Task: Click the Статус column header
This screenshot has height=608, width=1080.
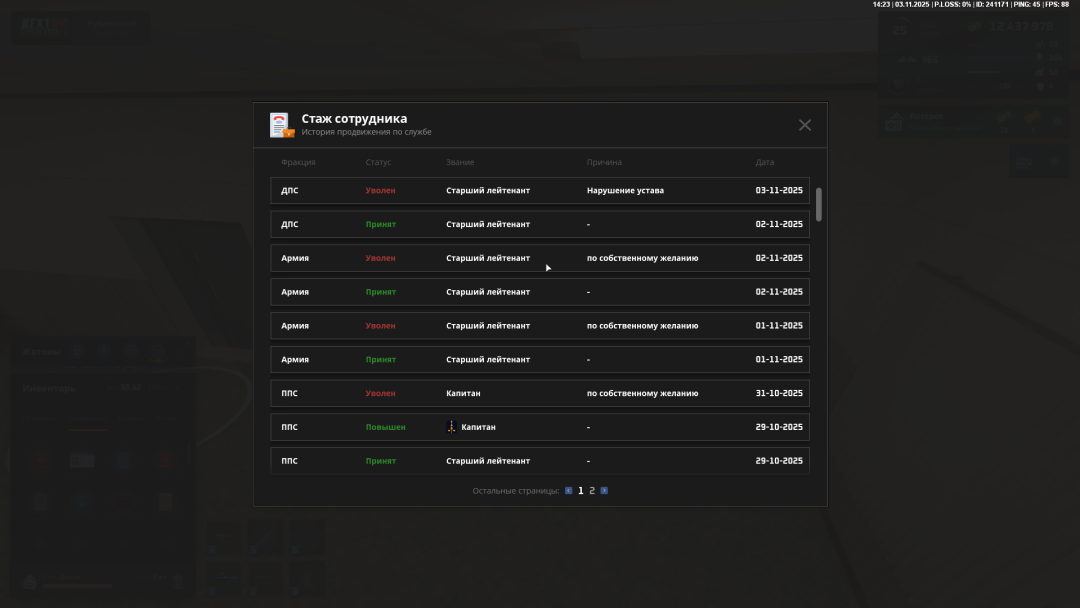Action: point(378,162)
